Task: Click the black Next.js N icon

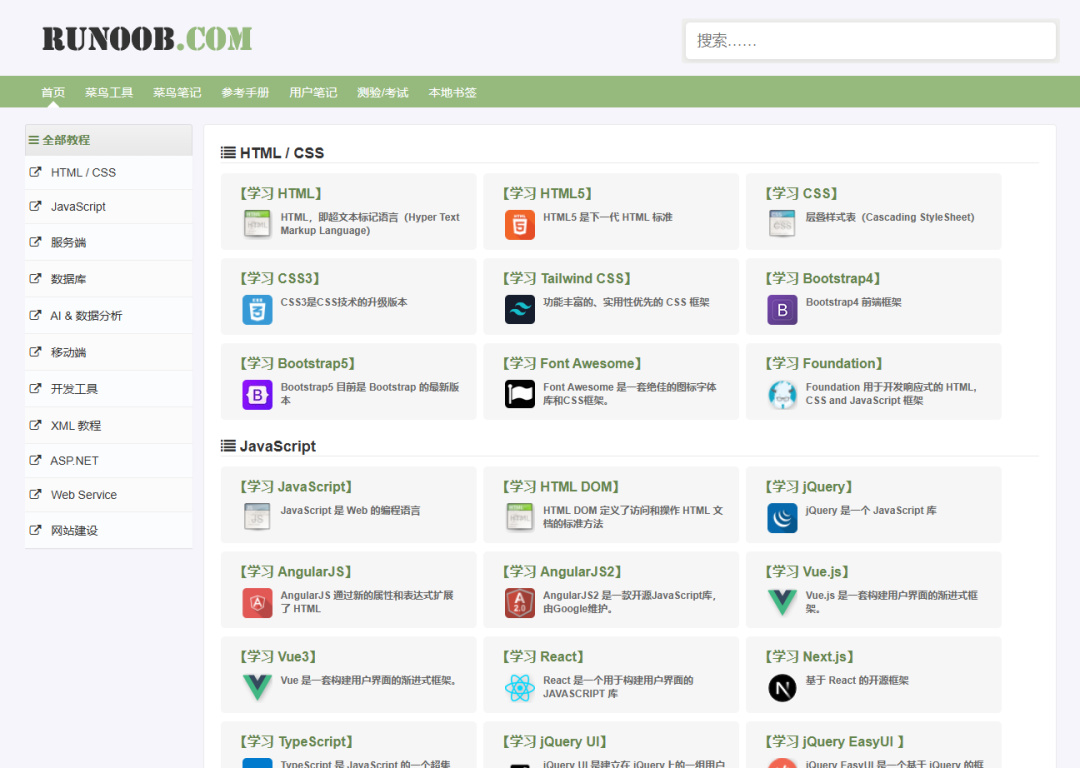Action: tap(782, 687)
